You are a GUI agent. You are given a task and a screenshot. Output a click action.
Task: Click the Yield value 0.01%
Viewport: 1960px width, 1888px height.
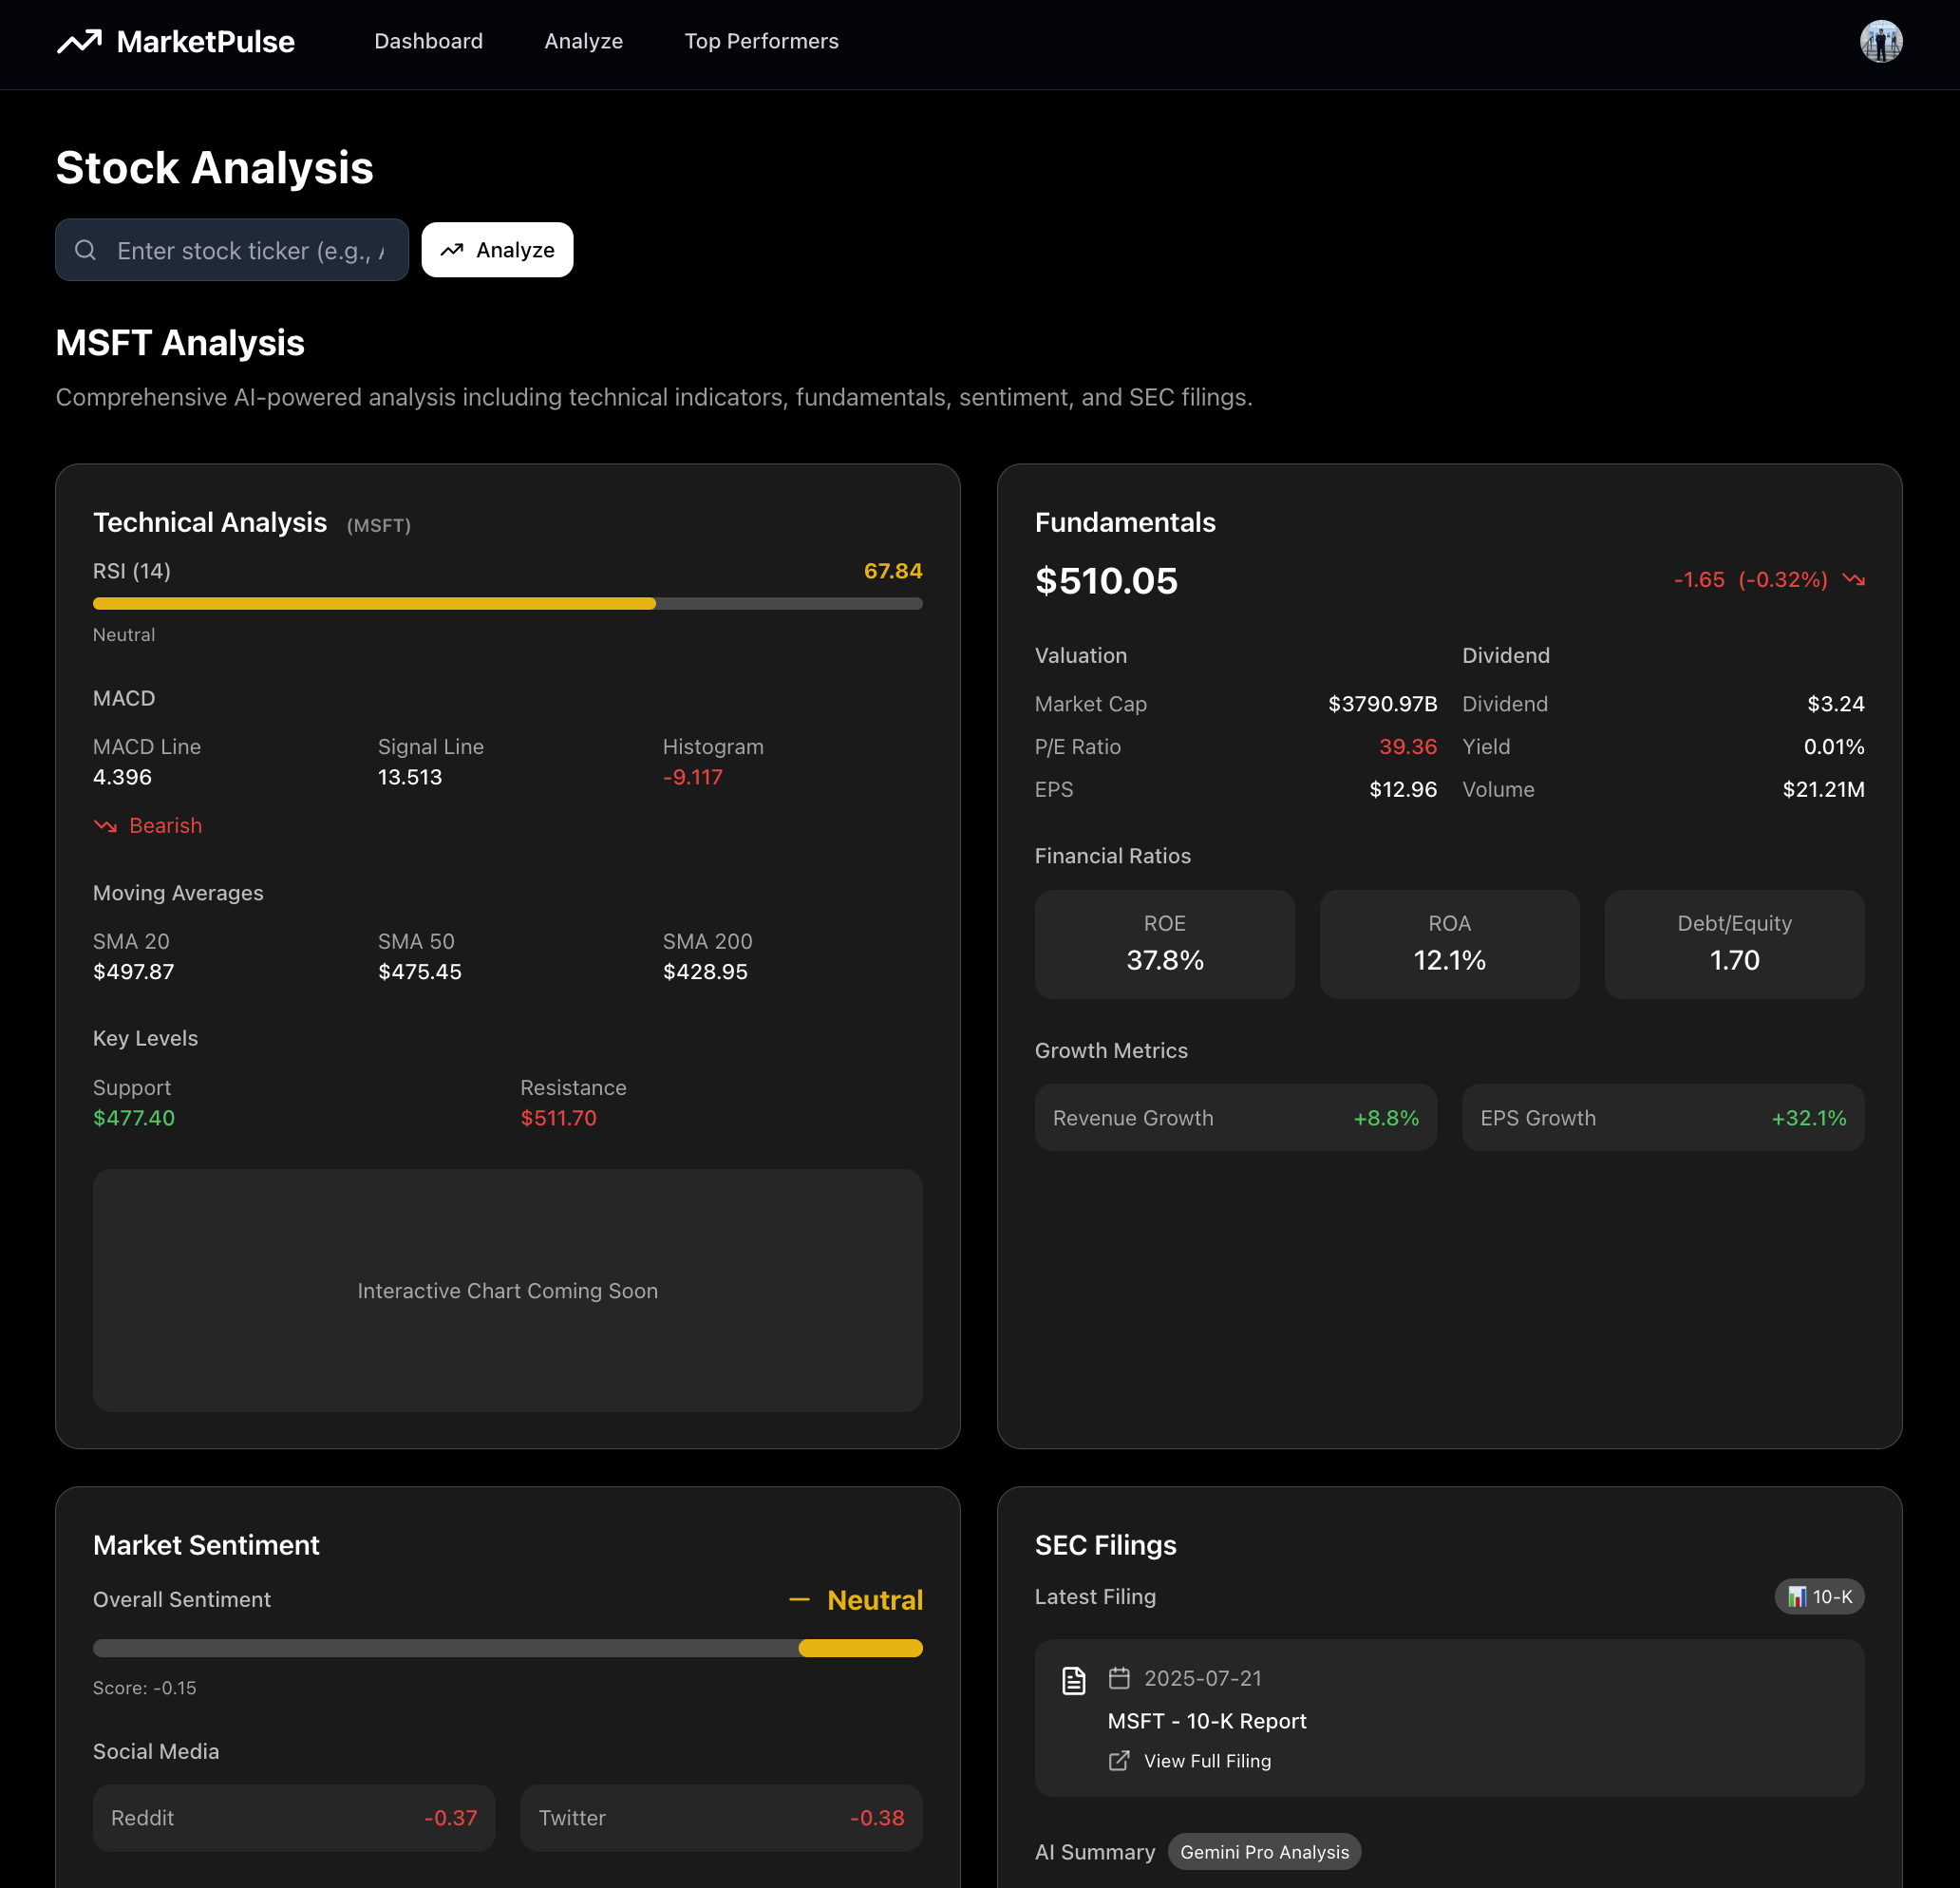(x=1834, y=747)
